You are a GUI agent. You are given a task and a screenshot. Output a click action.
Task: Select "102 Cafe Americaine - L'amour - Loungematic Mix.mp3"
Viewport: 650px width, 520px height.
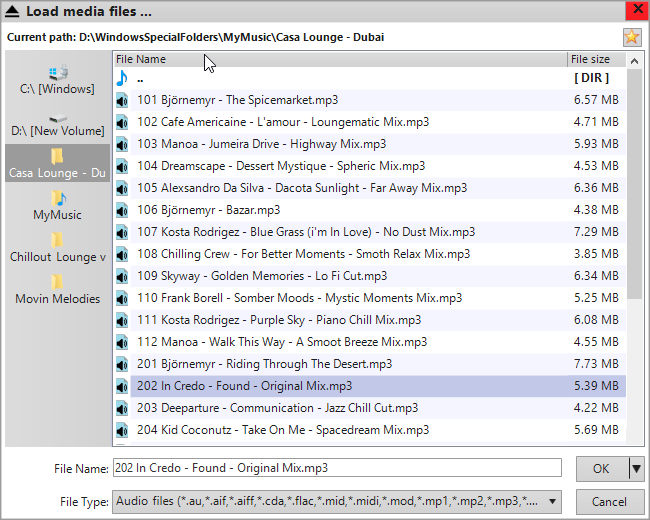click(x=283, y=122)
